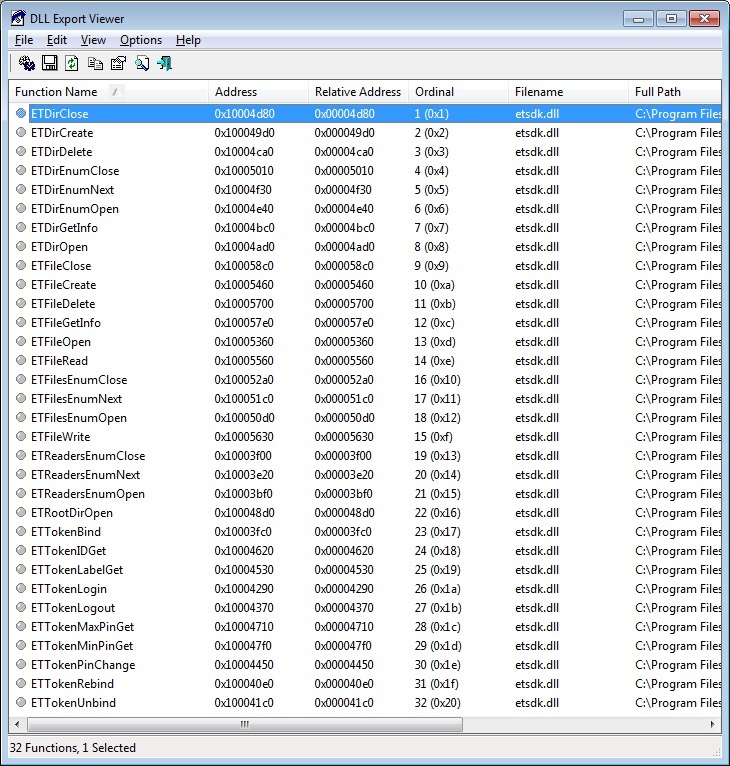Click the address cell 0x10005630
Viewport: 730px width, 766px height.
pyautogui.click(x=244, y=436)
